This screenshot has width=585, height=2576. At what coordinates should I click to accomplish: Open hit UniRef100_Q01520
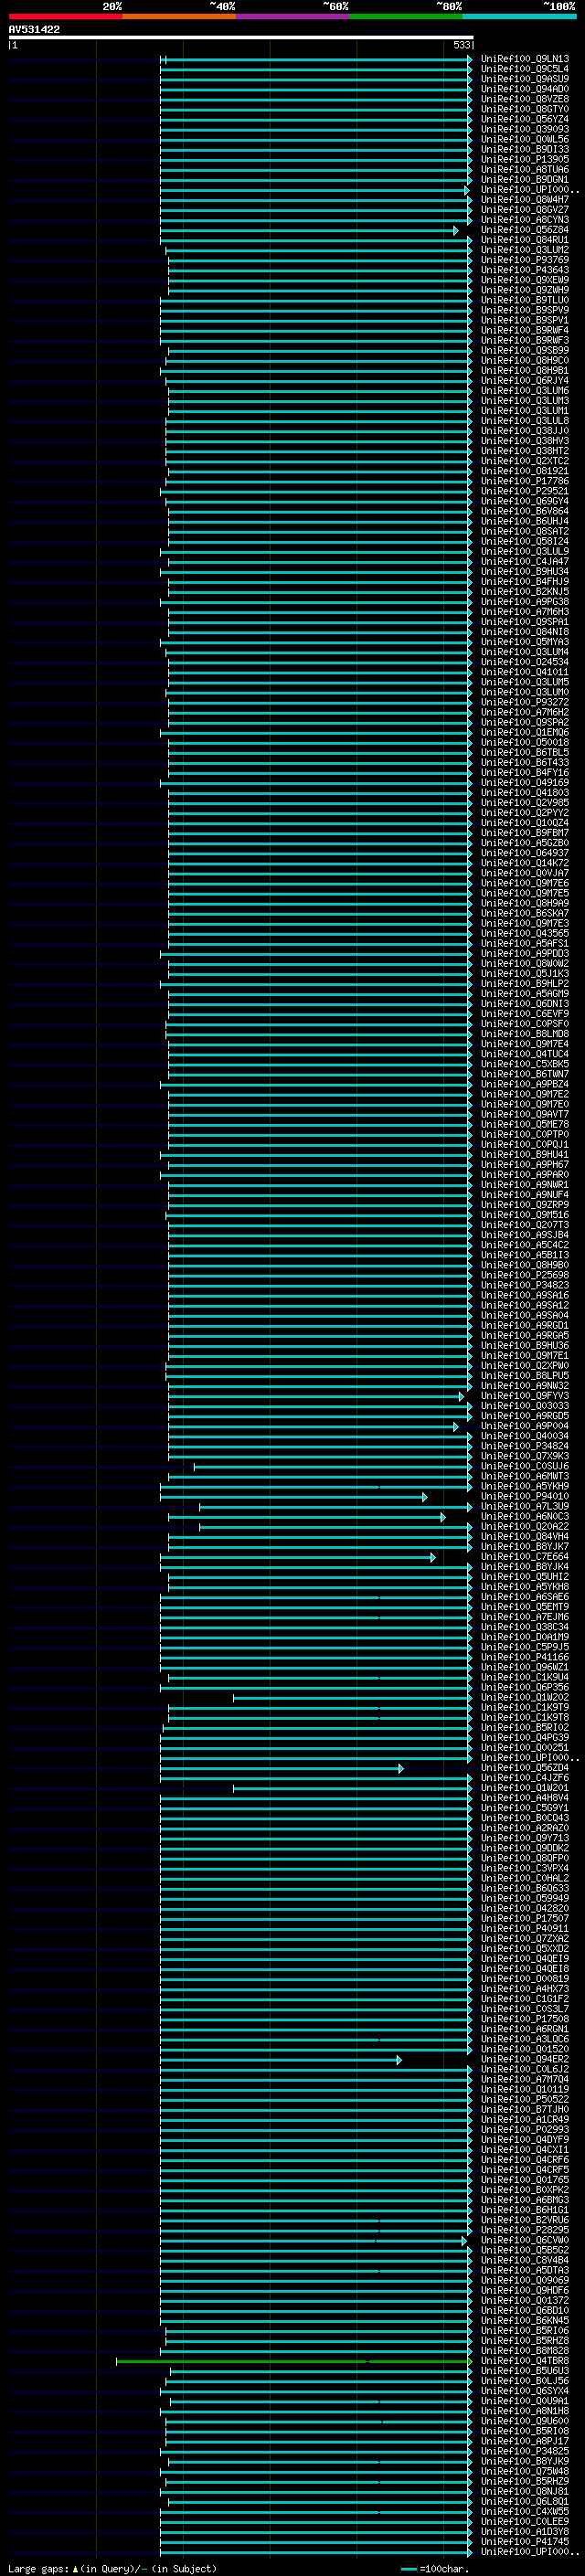click(x=525, y=2049)
